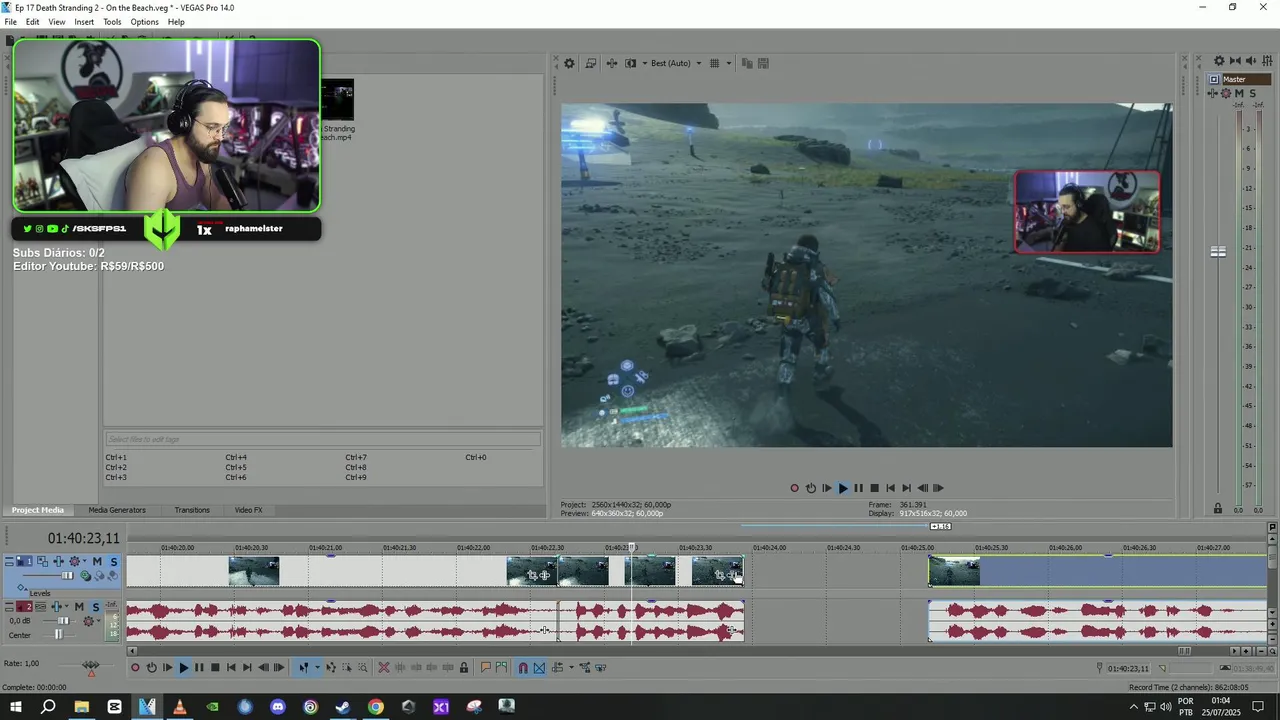Pause playback under the video preview
Viewport: 1280px width, 720px height.
858,488
